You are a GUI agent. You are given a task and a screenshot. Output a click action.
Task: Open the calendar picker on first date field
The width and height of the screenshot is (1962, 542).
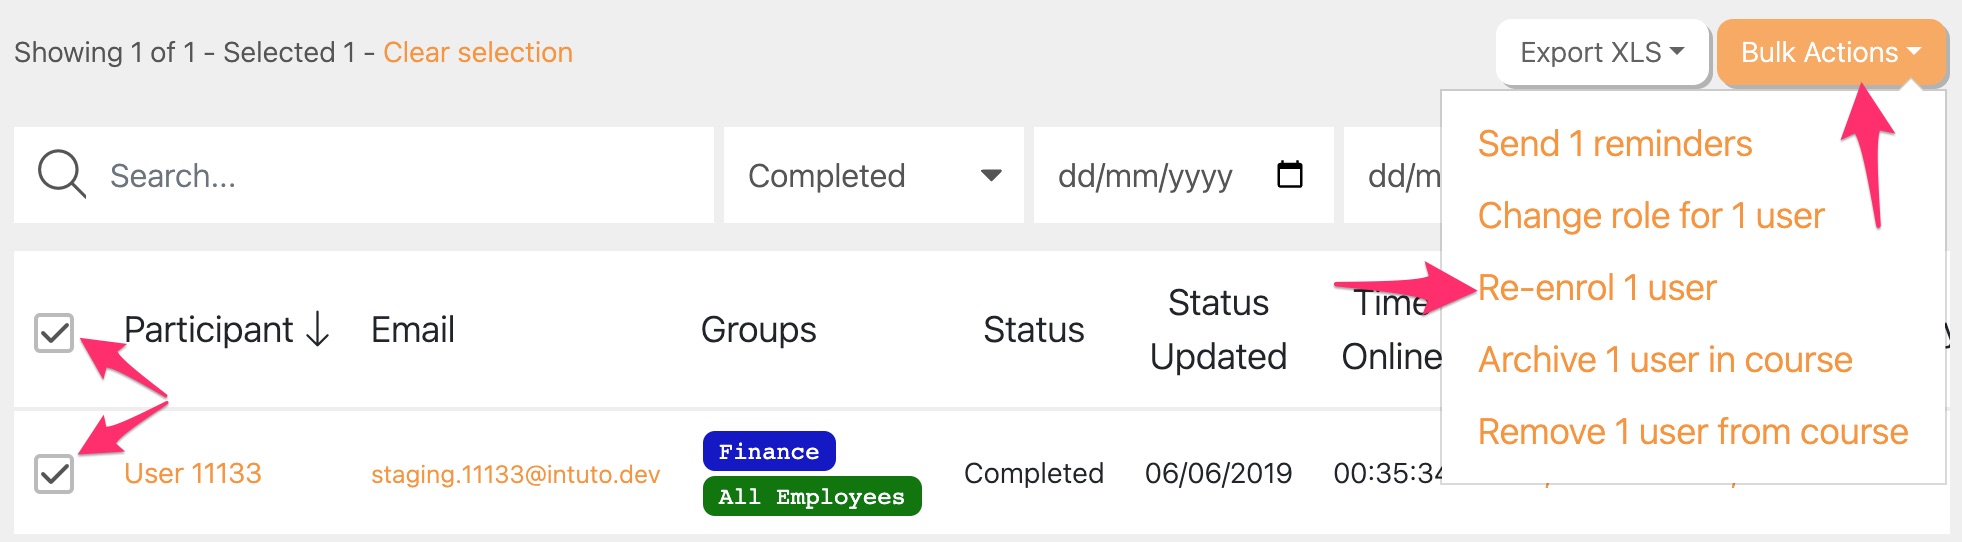tap(1290, 175)
